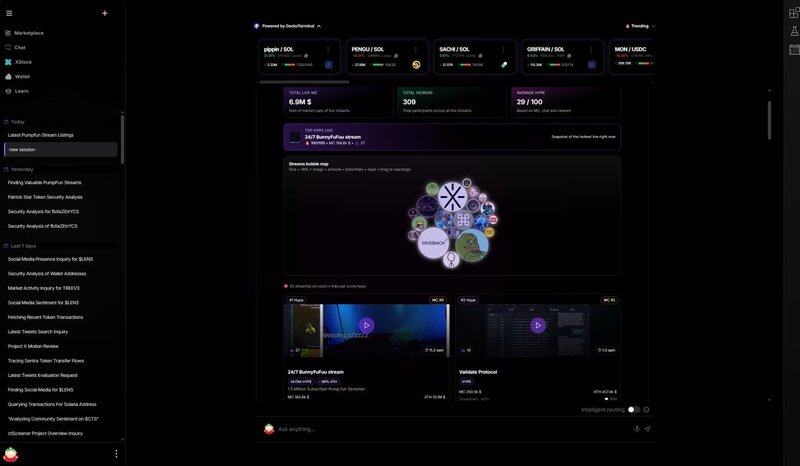Click the user avatar at the bottom left
Screen dimensions: 800x466
click(x=11, y=453)
